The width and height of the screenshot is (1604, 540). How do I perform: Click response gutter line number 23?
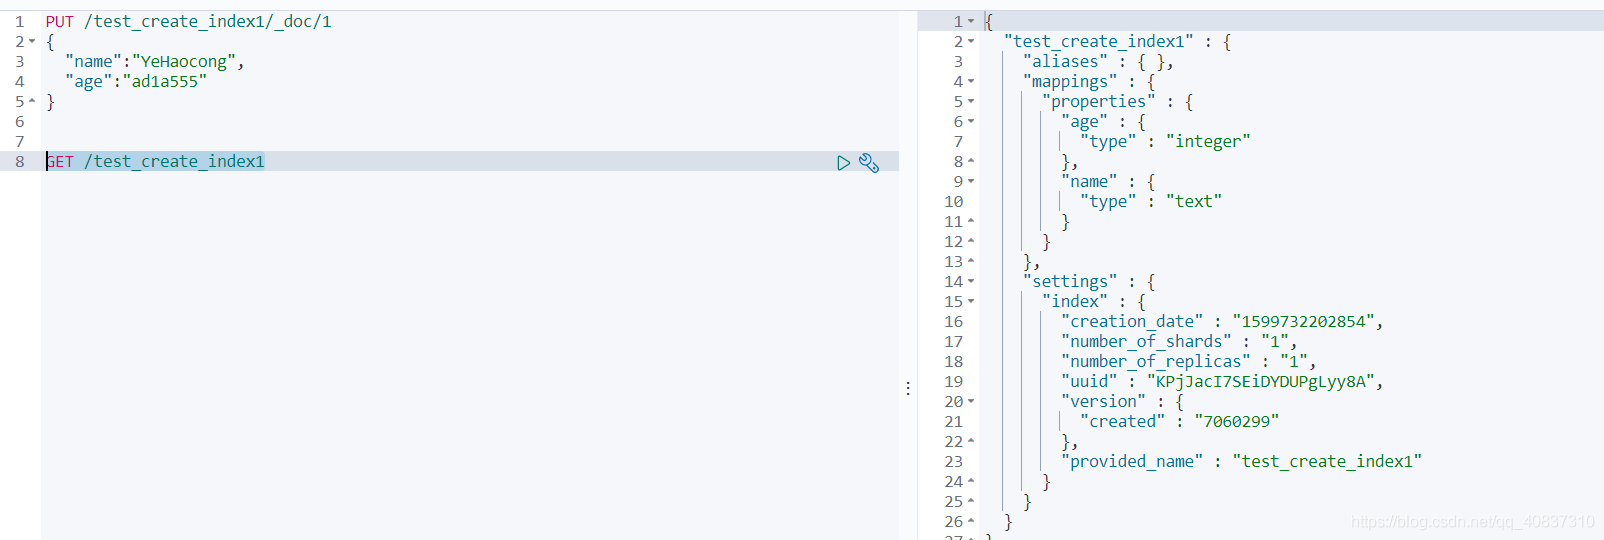[x=954, y=461]
